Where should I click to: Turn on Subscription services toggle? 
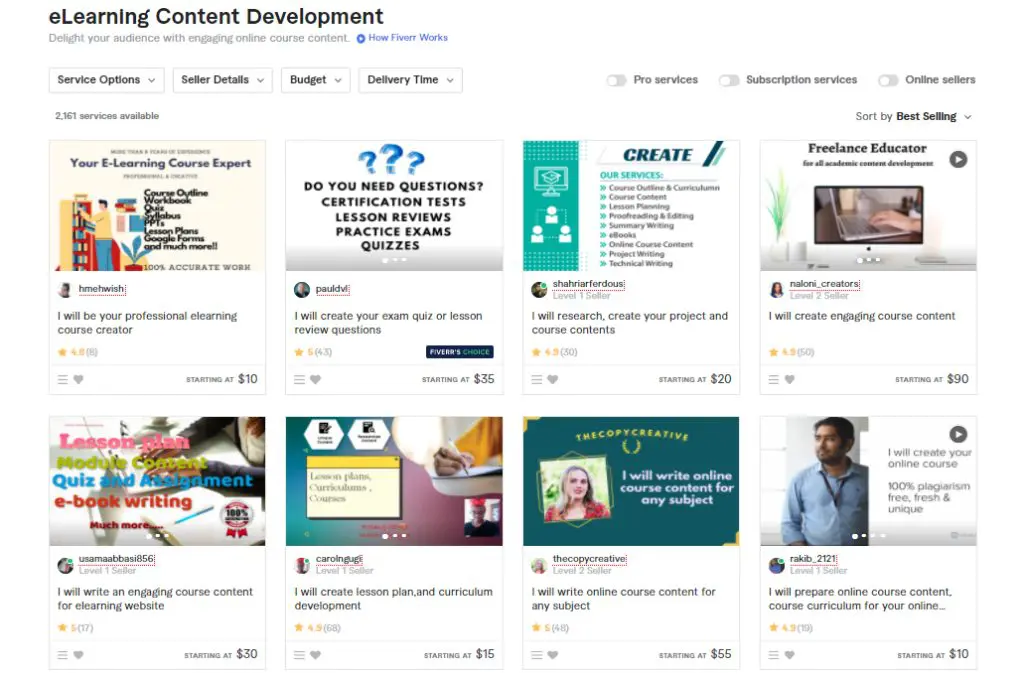(729, 80)
